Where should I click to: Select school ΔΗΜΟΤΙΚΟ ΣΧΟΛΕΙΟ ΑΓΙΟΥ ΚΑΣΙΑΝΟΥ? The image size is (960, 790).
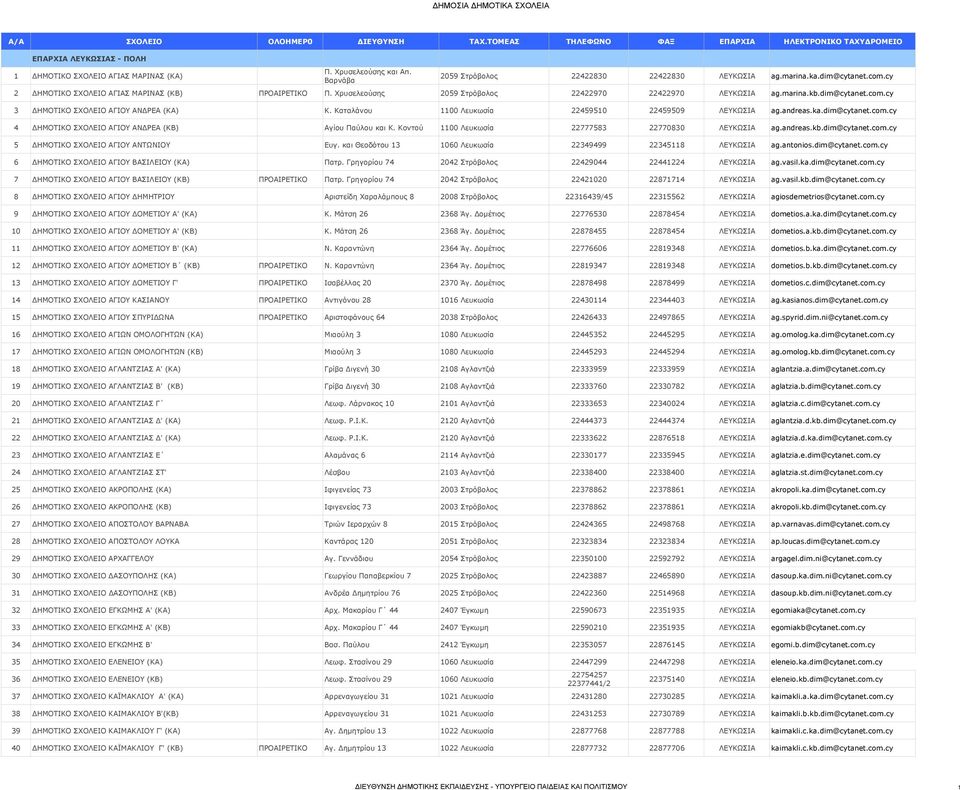pyautogui.click(x=100, y=300)
